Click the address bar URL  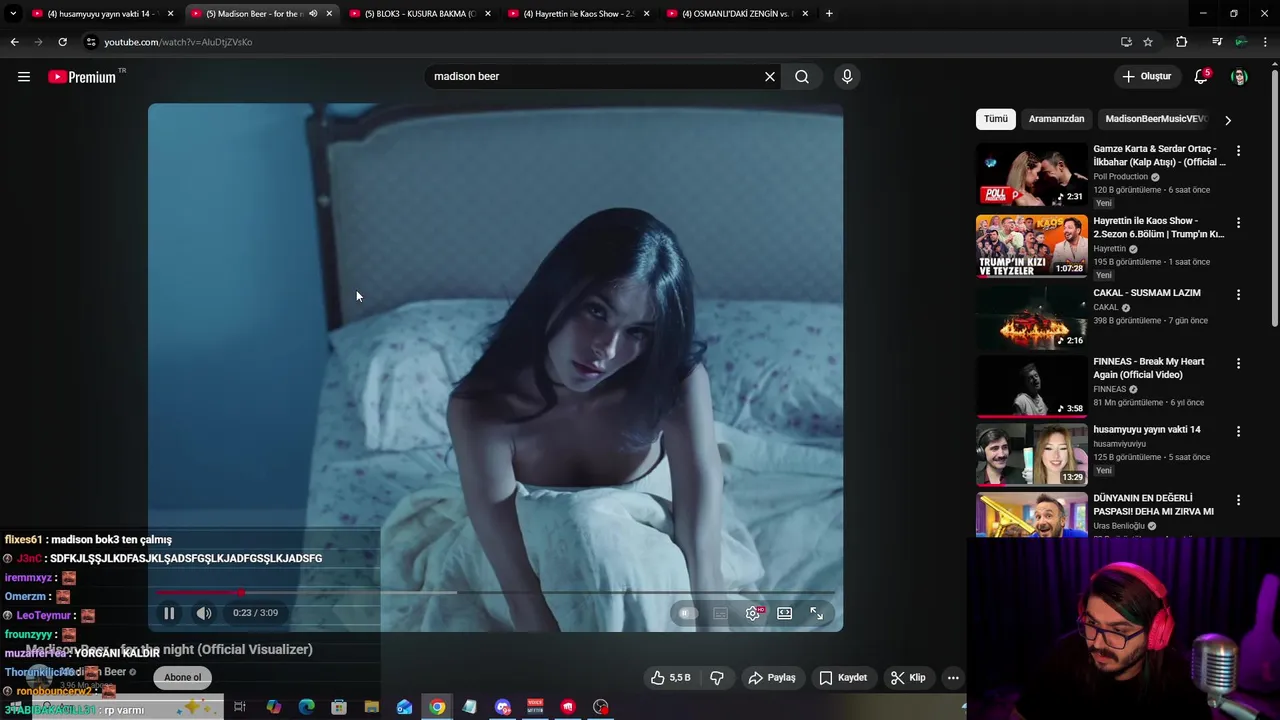pos(178,42)
